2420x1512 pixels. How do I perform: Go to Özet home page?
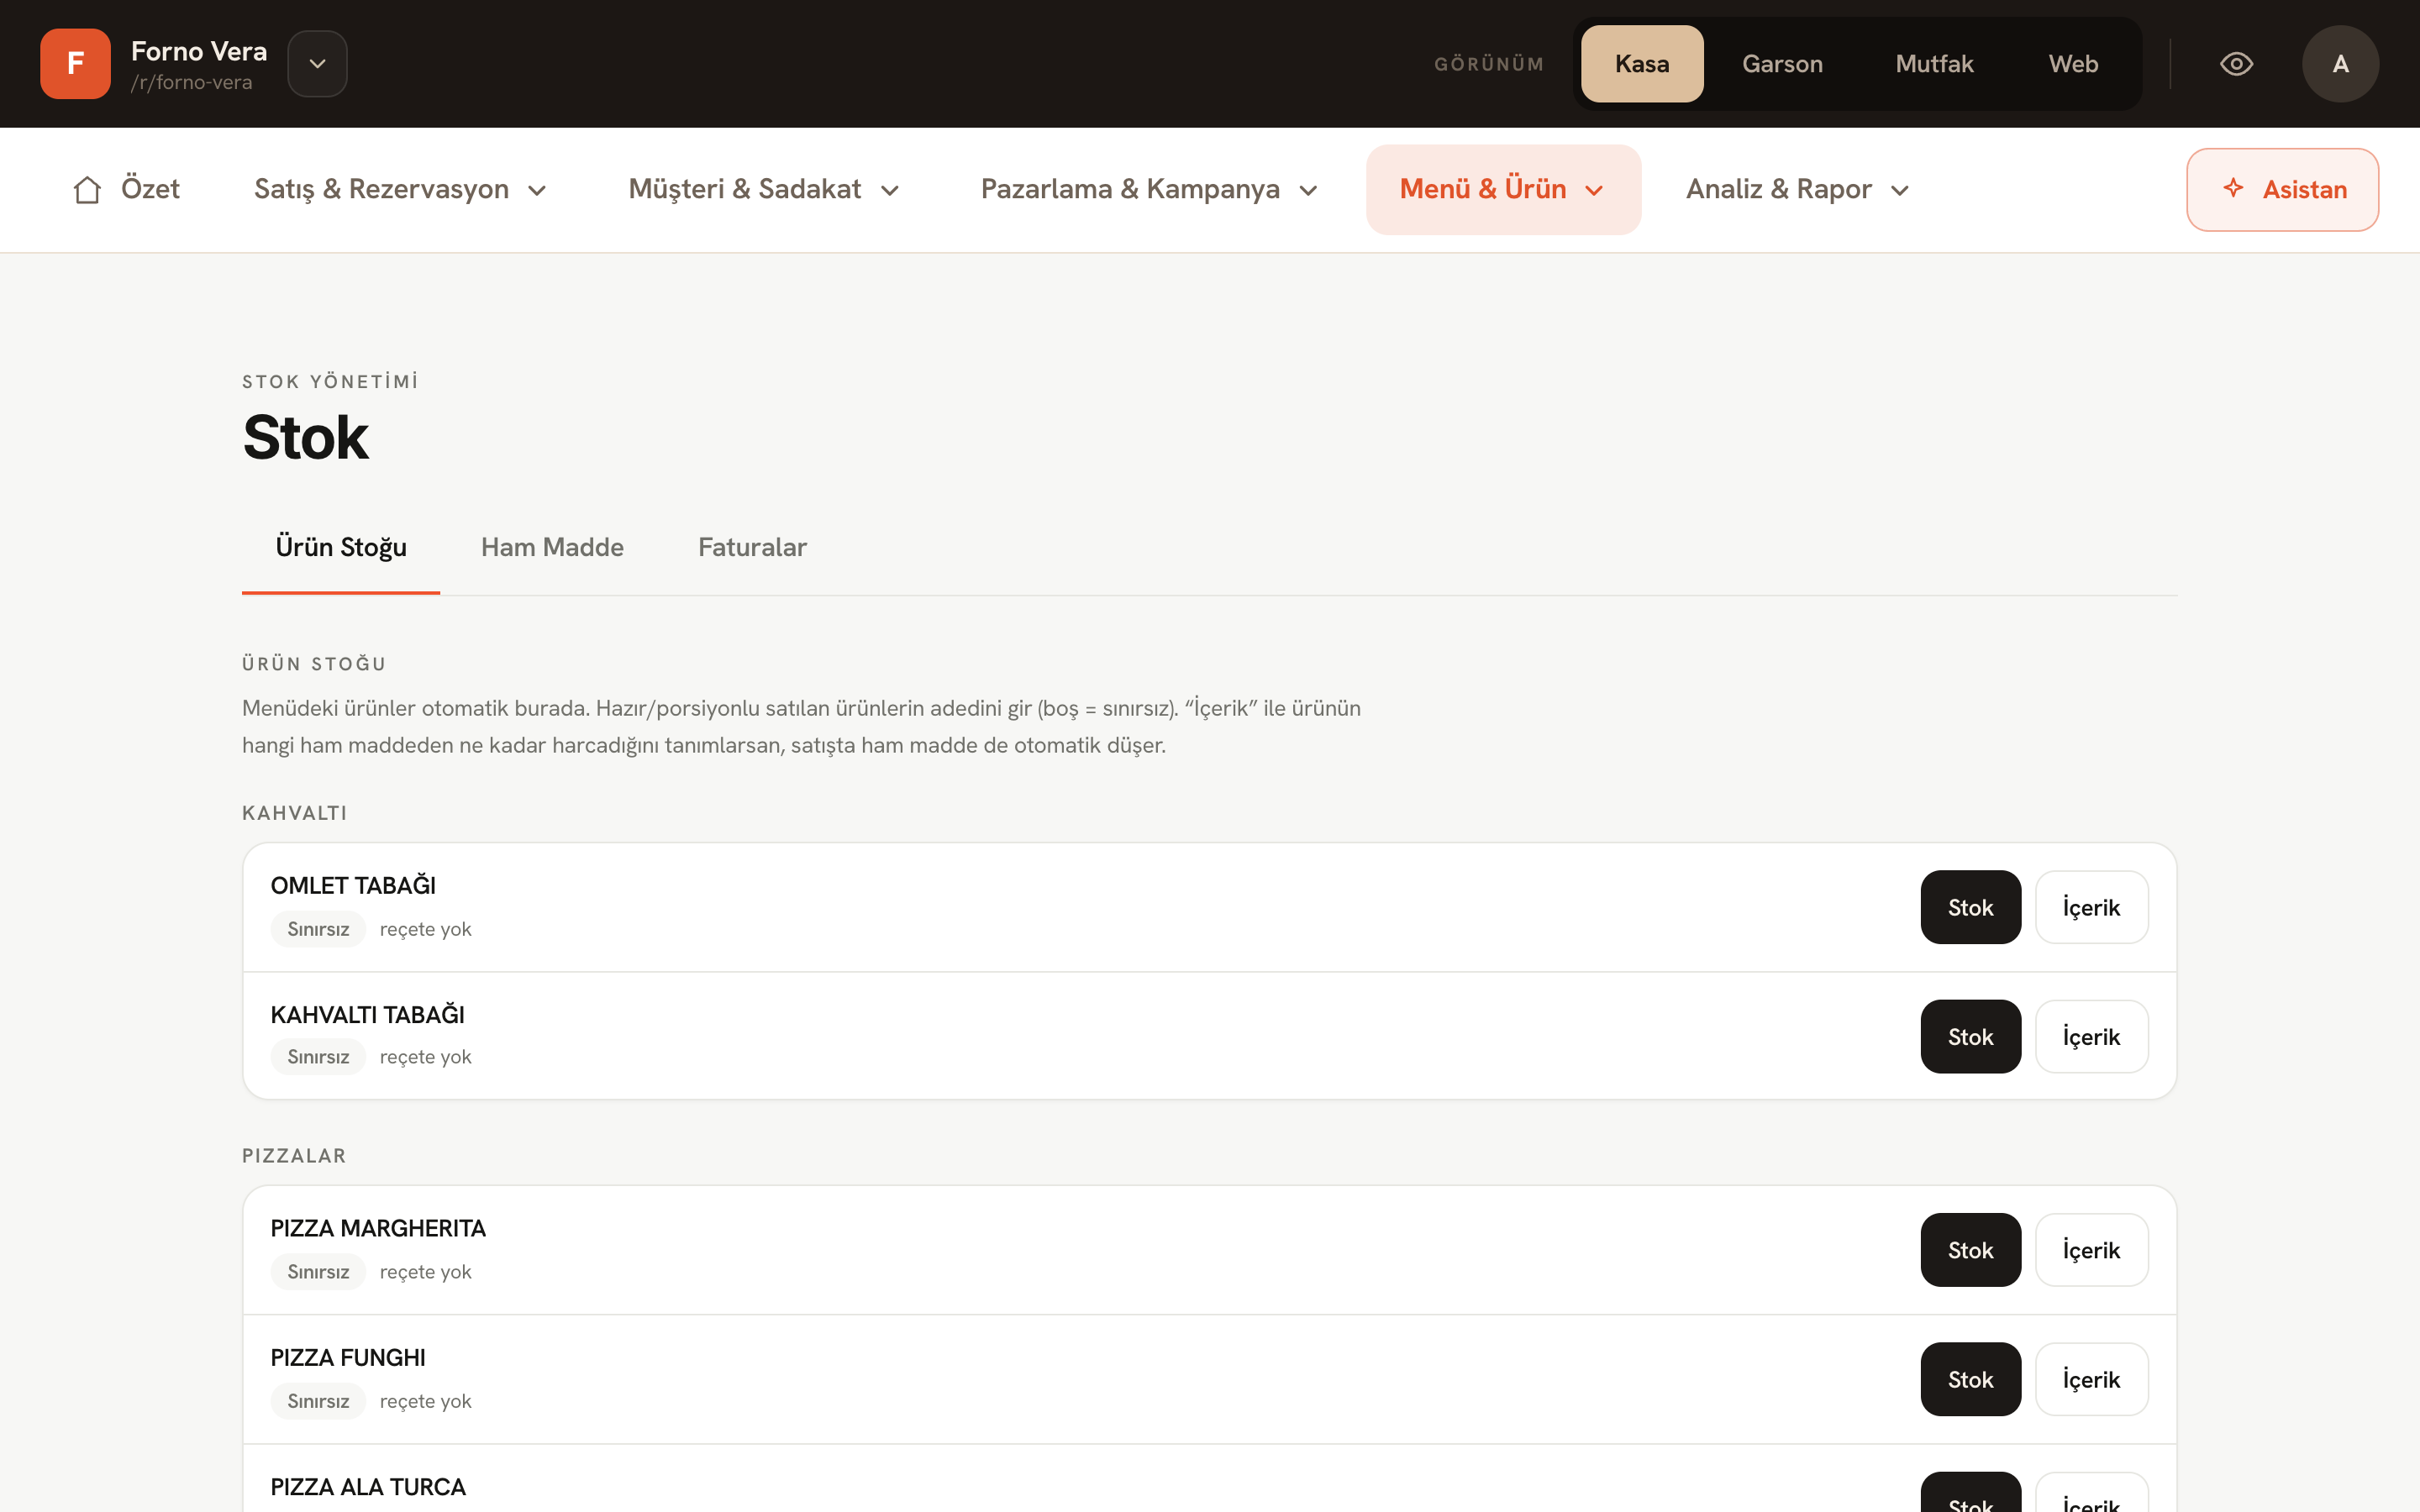pyautogui.click(x=126, y=189)
